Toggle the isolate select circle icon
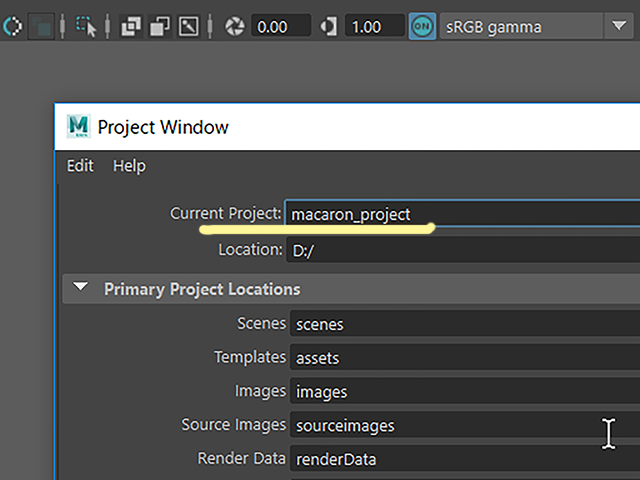Image resolution: width=640 pixels, height=480 pixels. (12, 27)
